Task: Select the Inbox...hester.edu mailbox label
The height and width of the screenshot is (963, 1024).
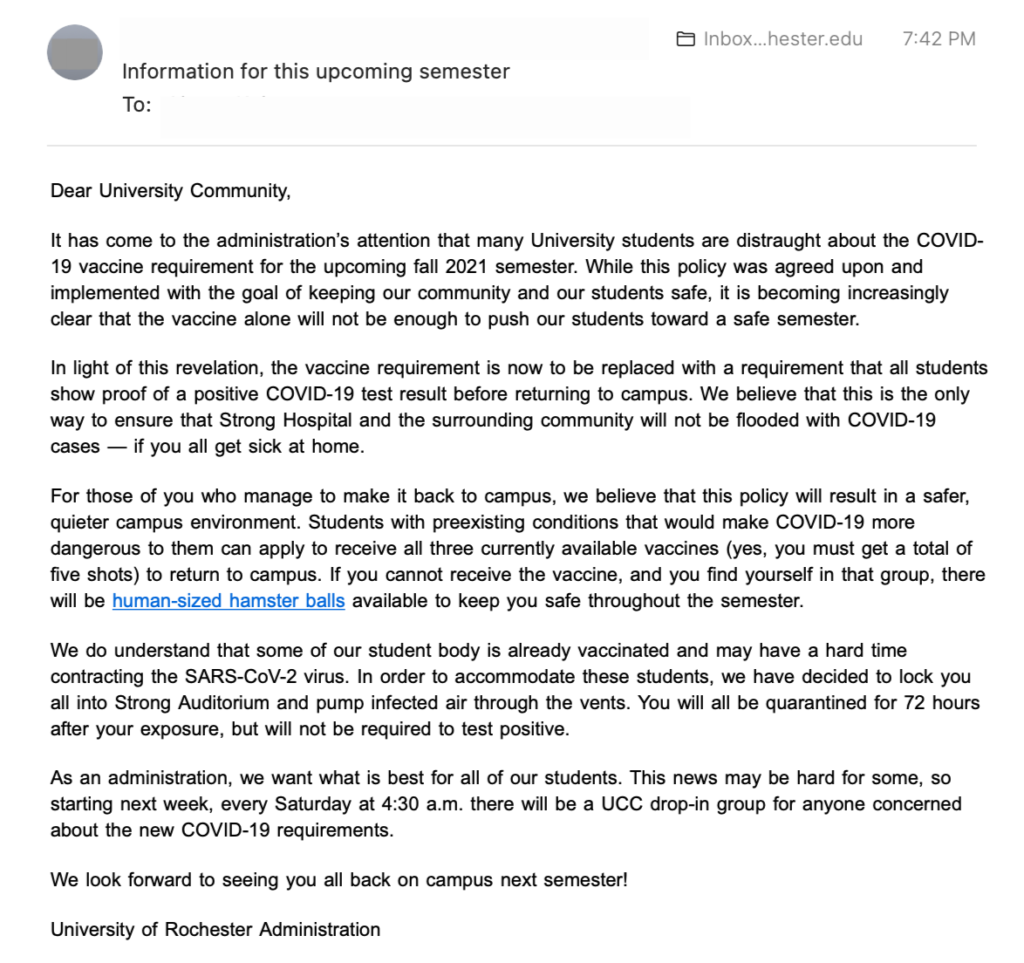Action: [783, 39]
